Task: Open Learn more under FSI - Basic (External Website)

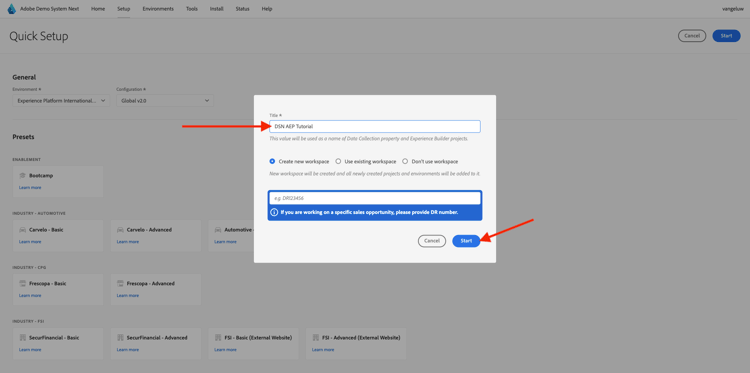Action: (x=225, y=350)
